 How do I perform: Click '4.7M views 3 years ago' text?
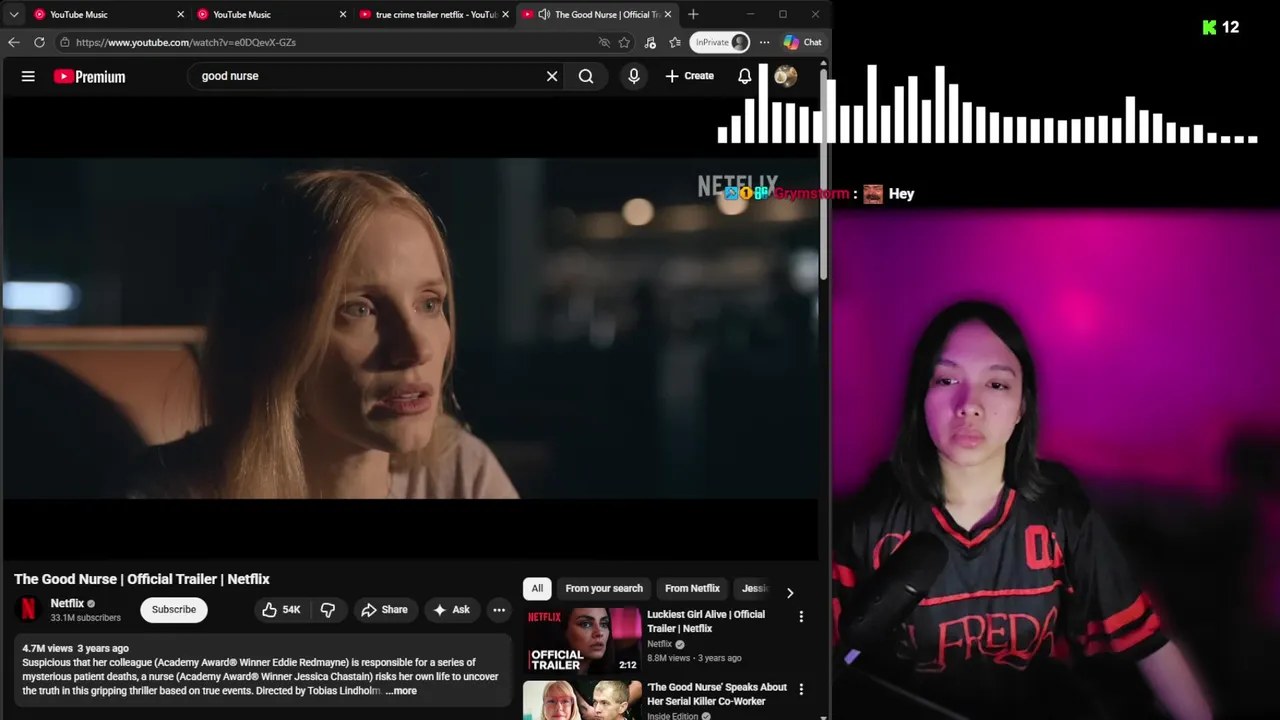click(x=75, y=648)
